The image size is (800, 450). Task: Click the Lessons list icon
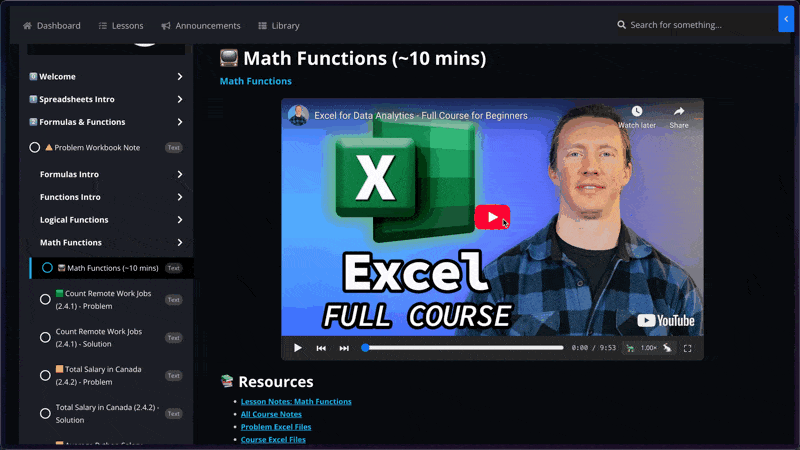coord(103,26)
